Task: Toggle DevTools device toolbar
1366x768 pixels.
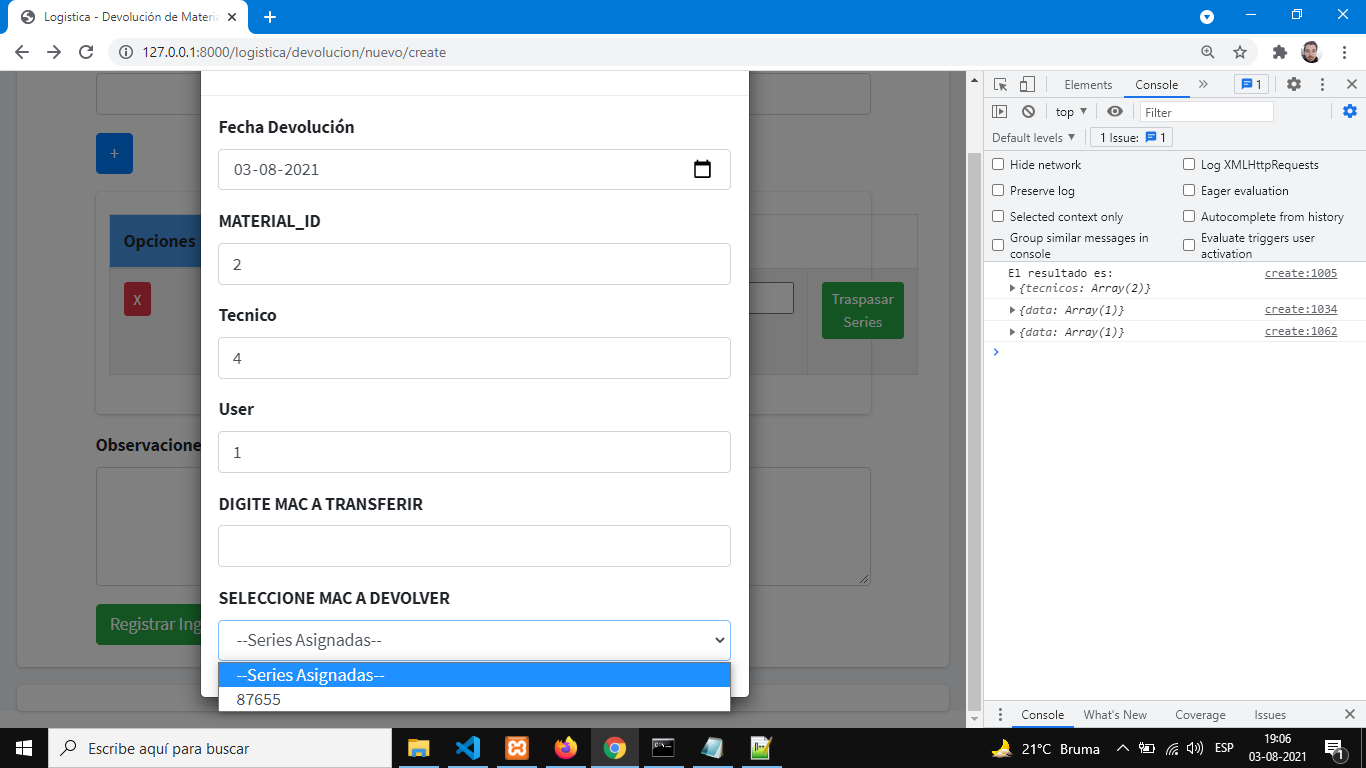Action: 1027,85
